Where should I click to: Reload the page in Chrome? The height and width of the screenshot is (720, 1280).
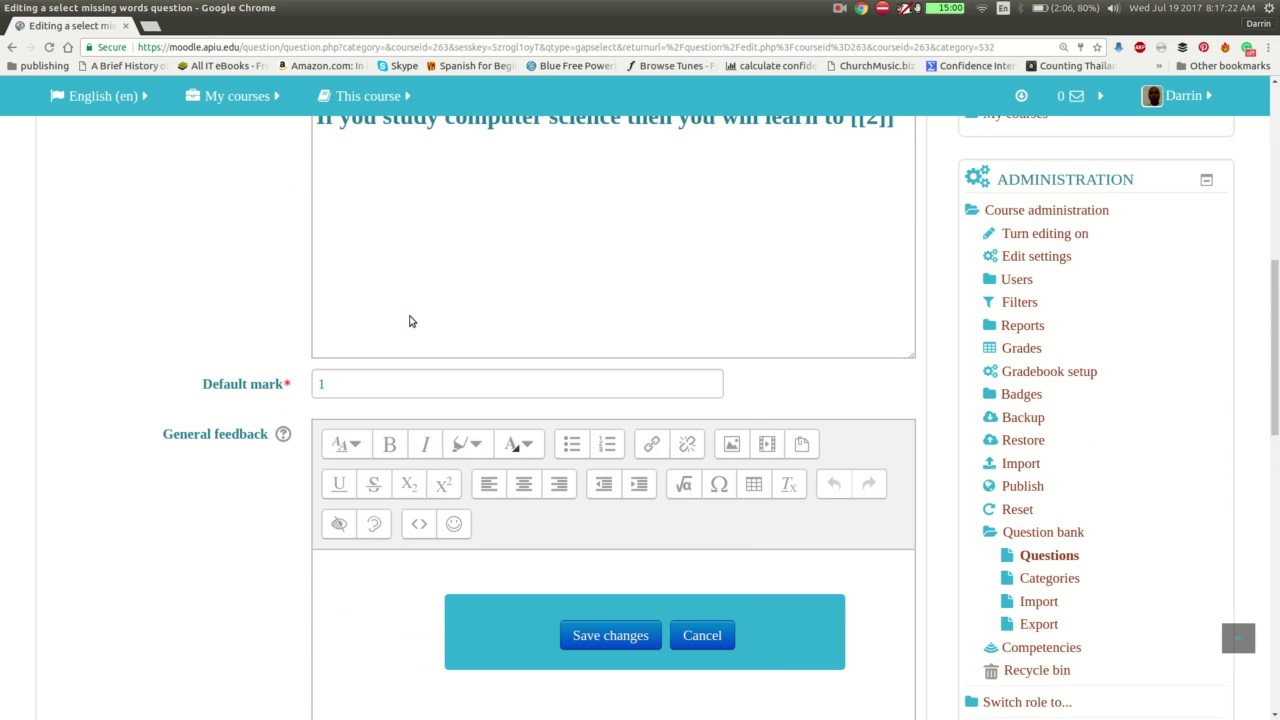(x=49, y=47)
